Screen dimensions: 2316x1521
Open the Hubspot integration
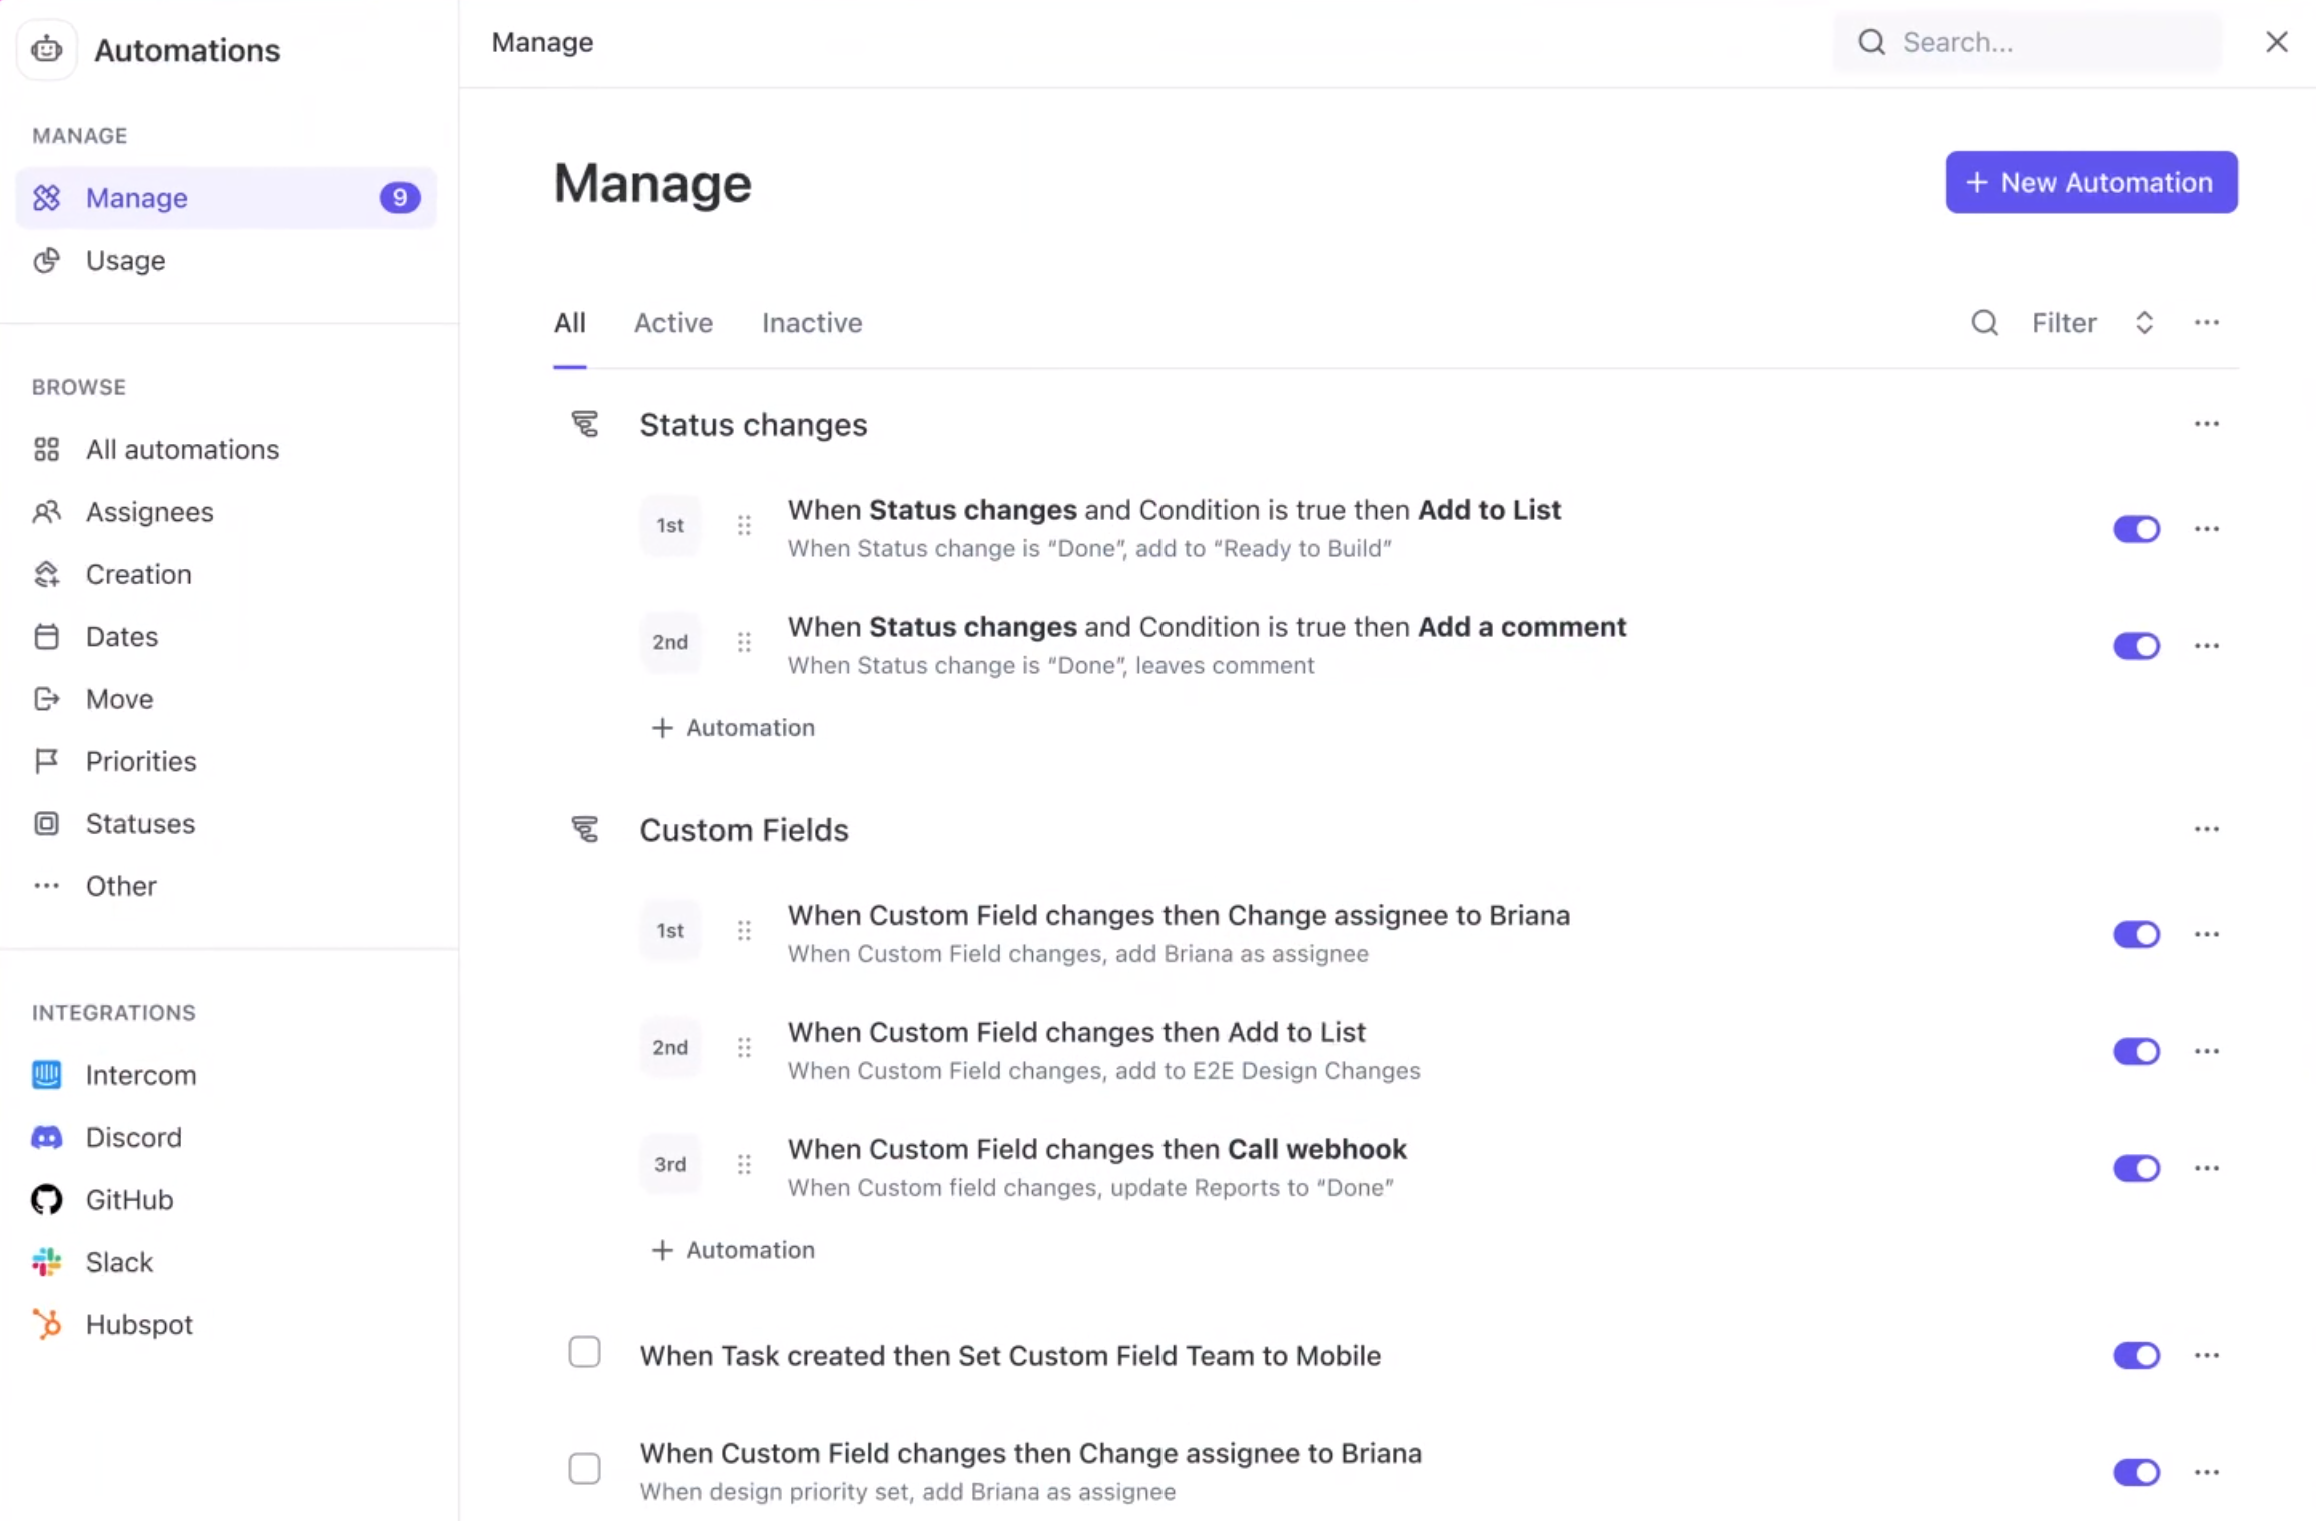click(x=138, y=1324)
